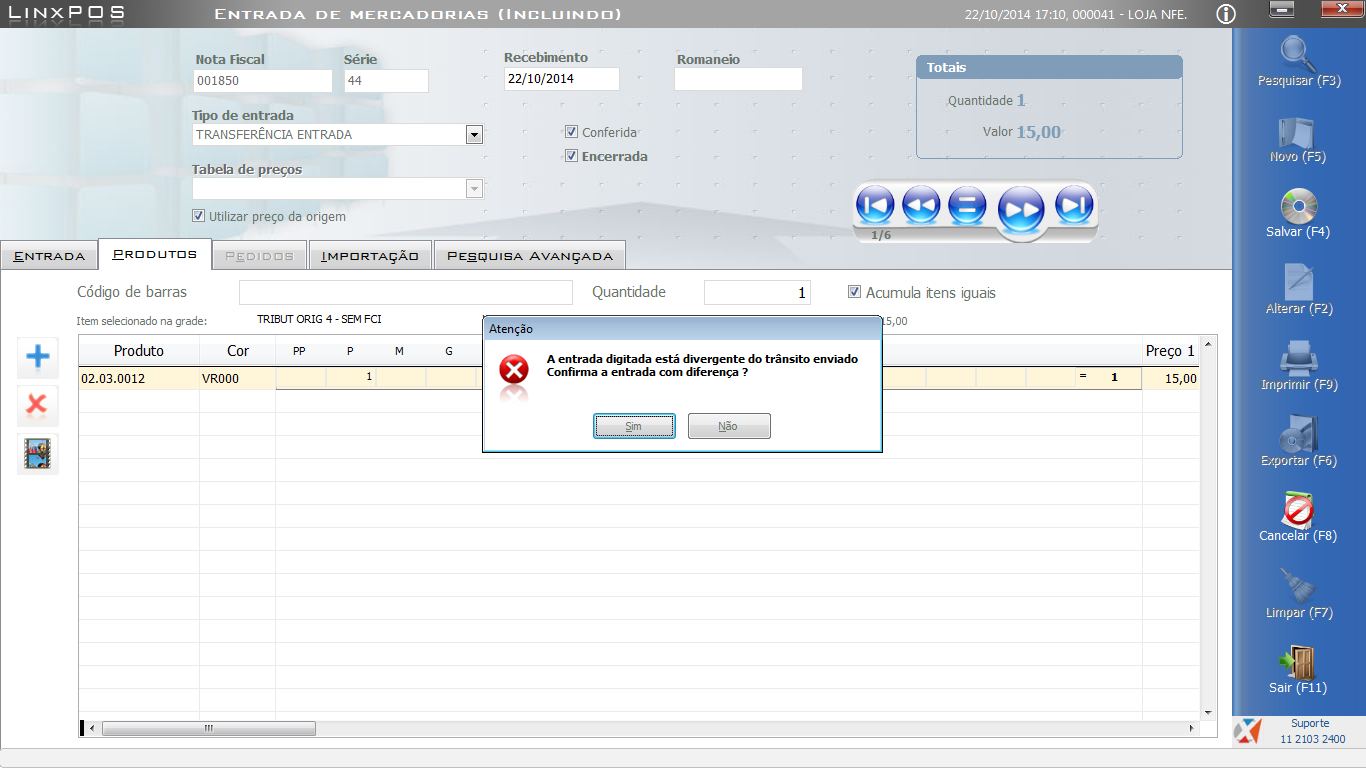Click the Imprimir (F9) printer icon
Screen dimensions: 1366x768
(x=1298, y=358)
